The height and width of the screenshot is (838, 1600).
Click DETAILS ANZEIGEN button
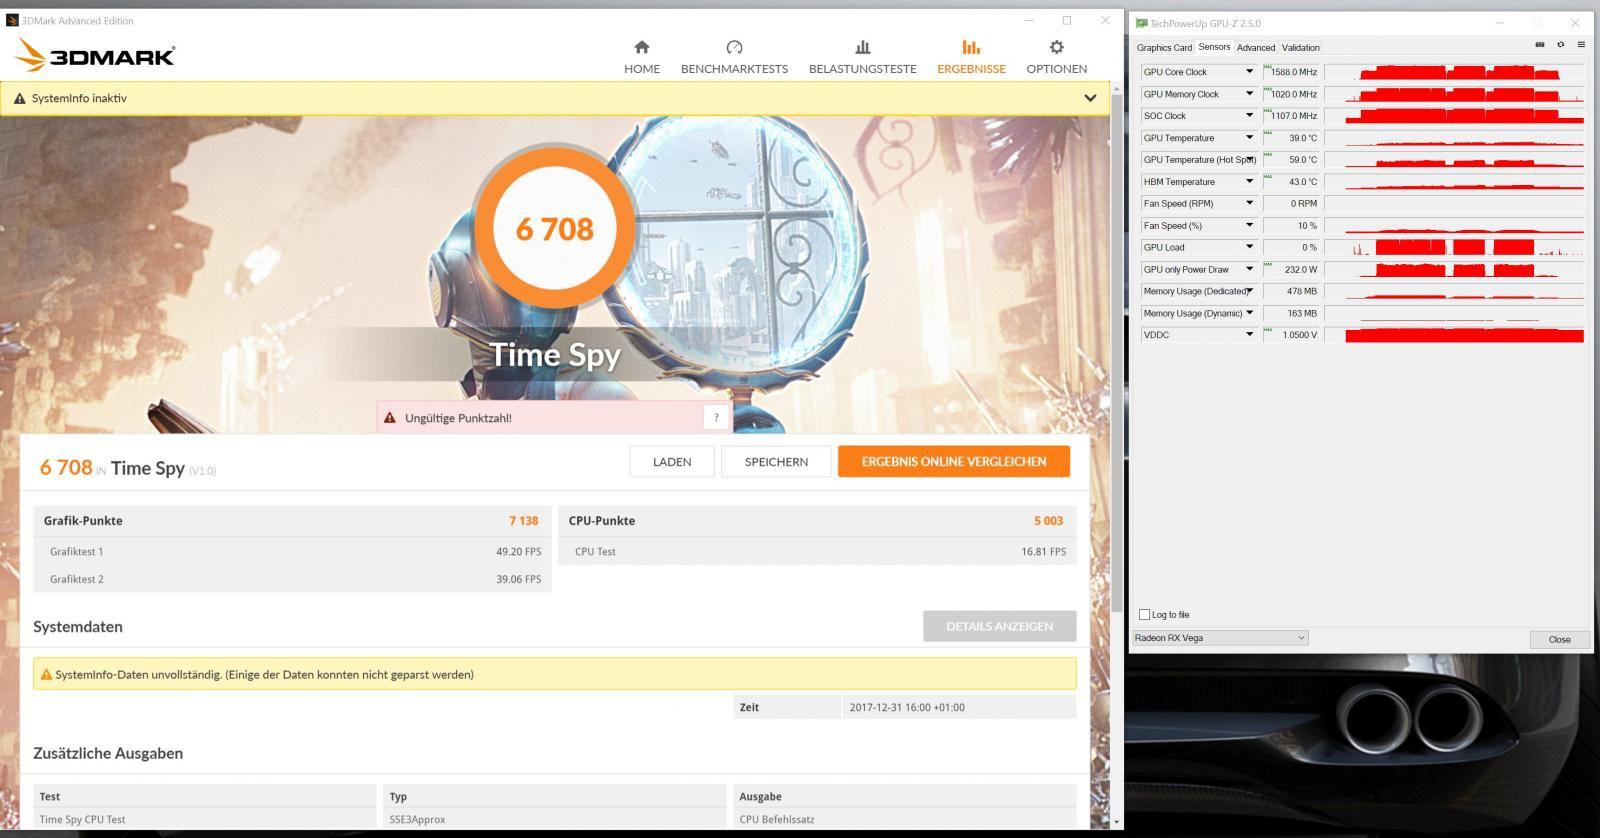click(x=999, y=626)
